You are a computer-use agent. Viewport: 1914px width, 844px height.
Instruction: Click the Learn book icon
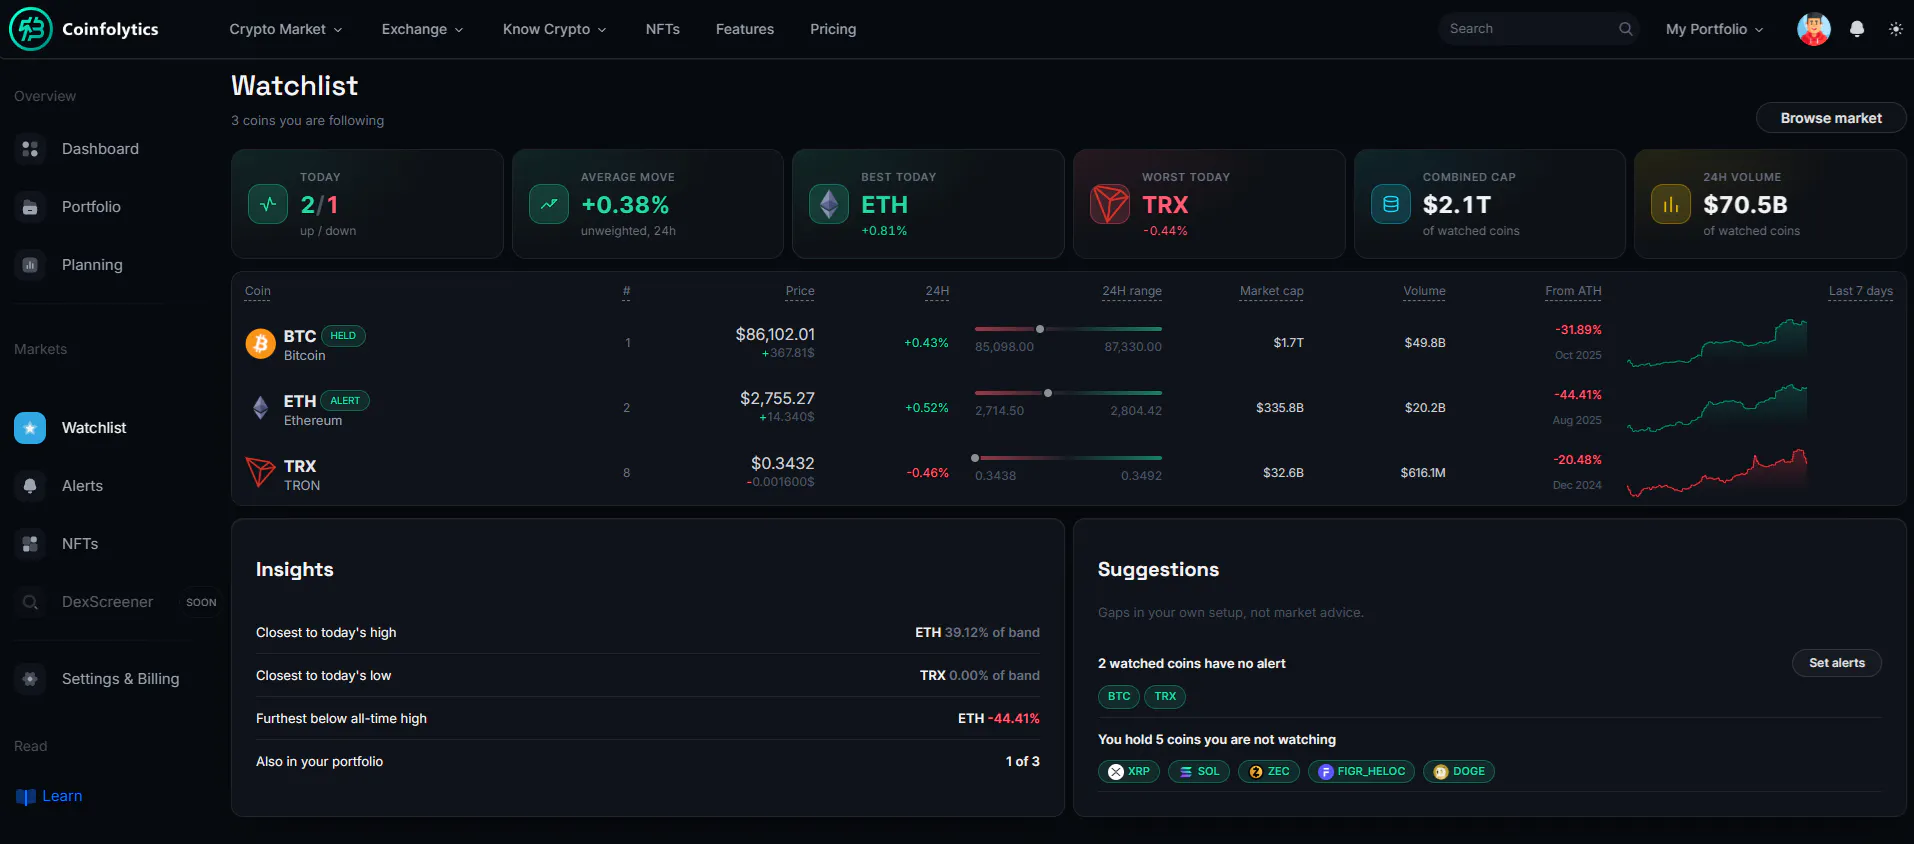coord(26,797)
